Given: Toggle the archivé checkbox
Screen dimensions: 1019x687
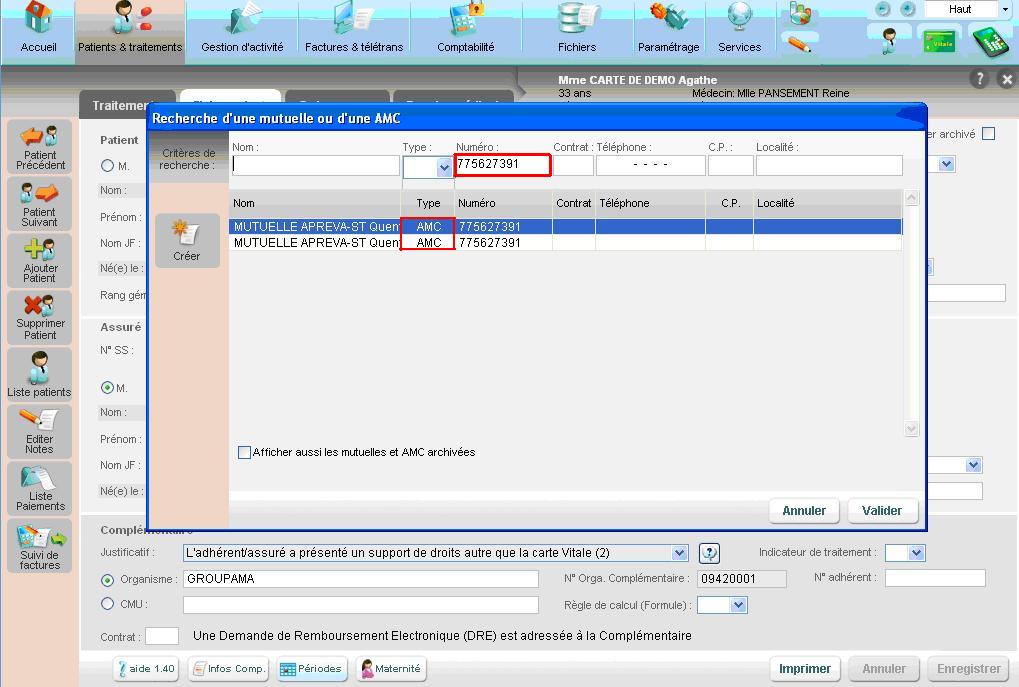Looking at the screenshot, I should point(988,133).
